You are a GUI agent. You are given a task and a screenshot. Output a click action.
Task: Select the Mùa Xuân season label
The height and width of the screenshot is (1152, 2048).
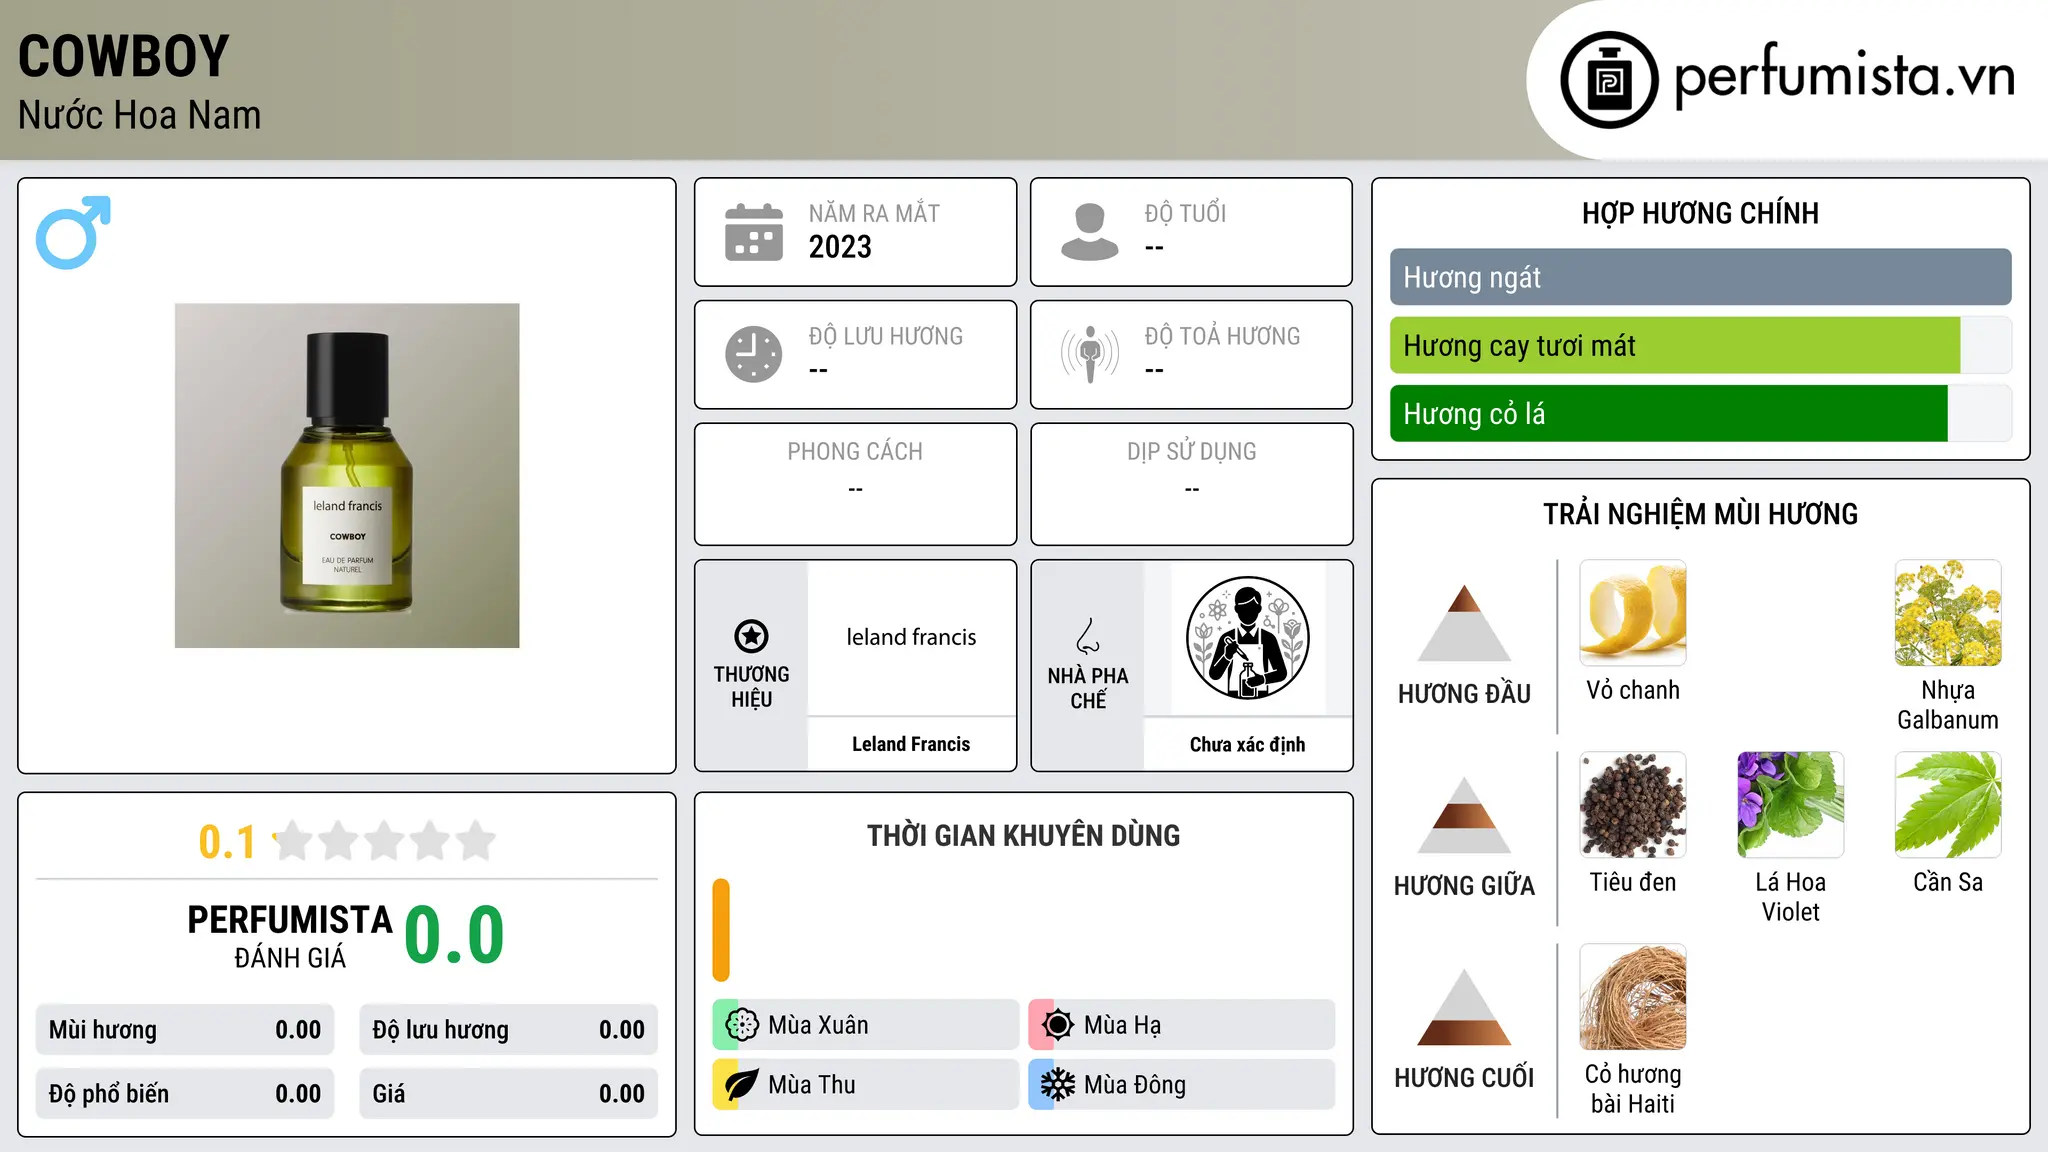click(818, 1025)
